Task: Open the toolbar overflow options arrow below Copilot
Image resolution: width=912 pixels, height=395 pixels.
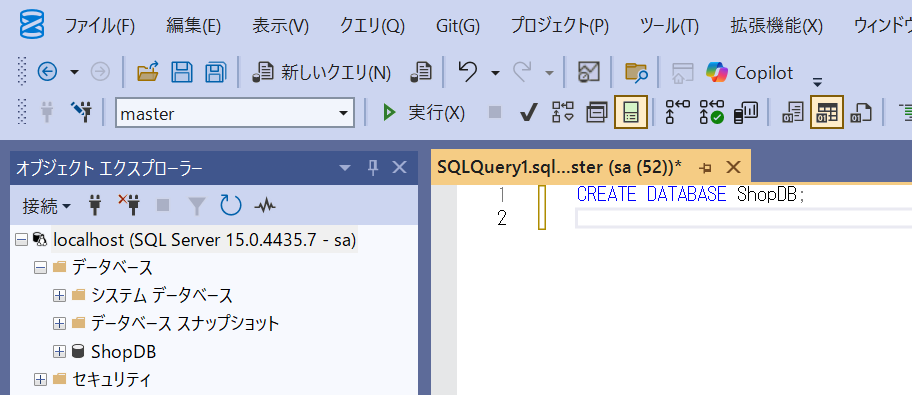Action: [x=817, y=82]
